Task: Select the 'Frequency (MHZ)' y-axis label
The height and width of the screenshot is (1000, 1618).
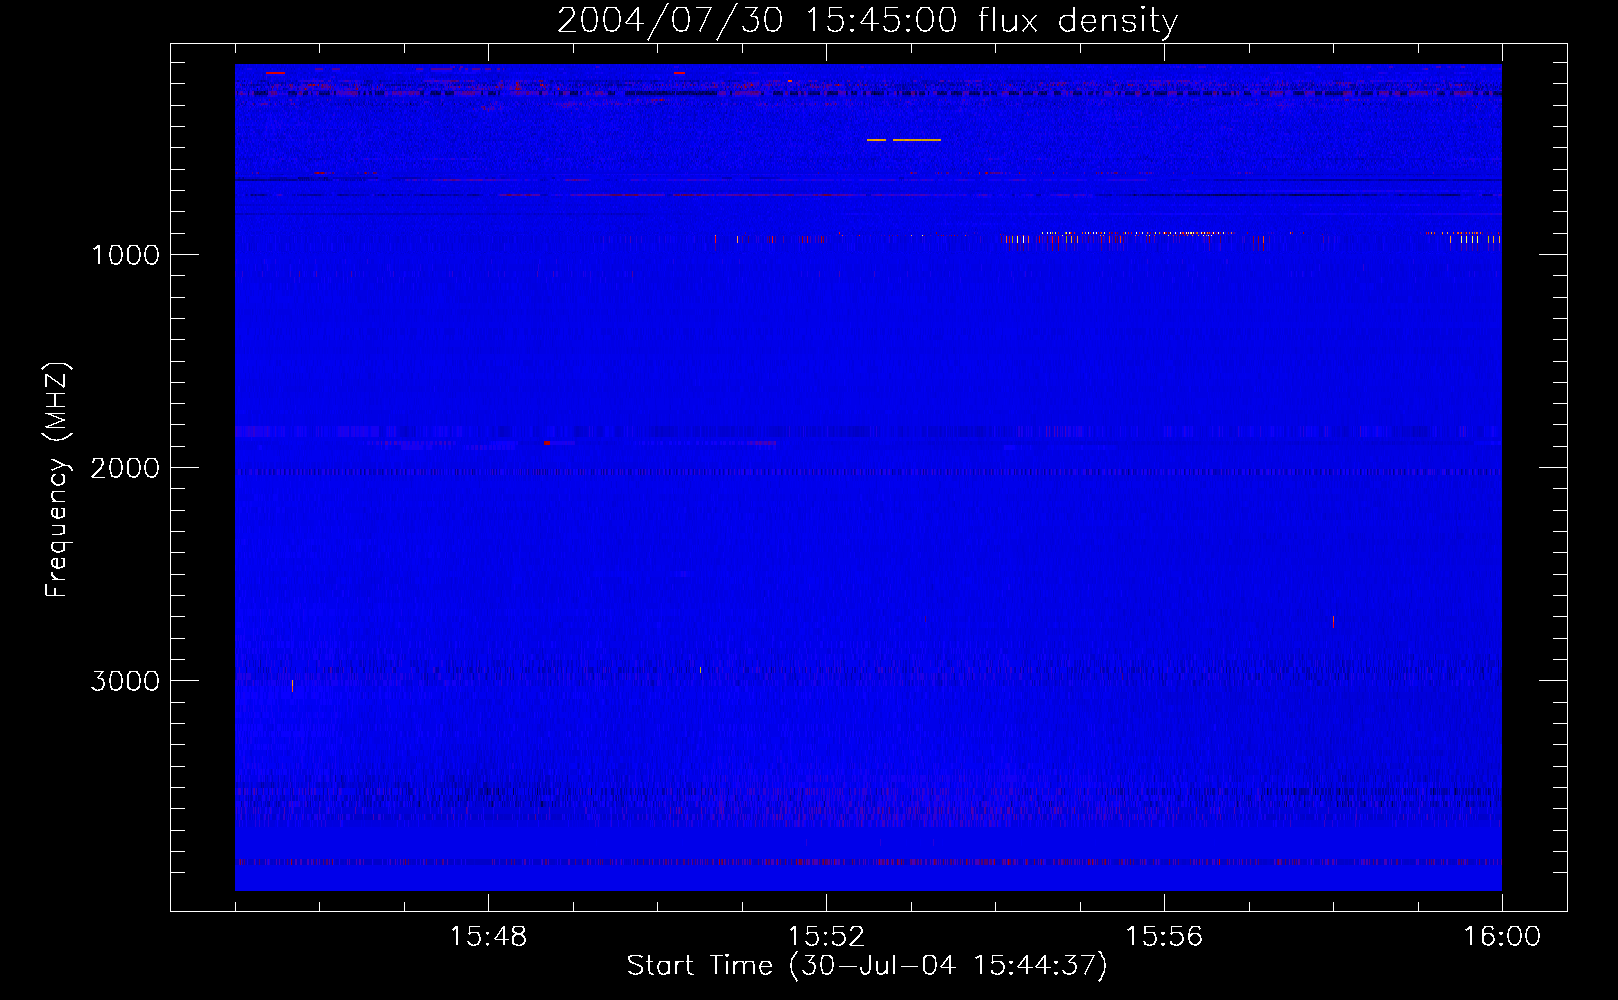Action: (57, 480)
